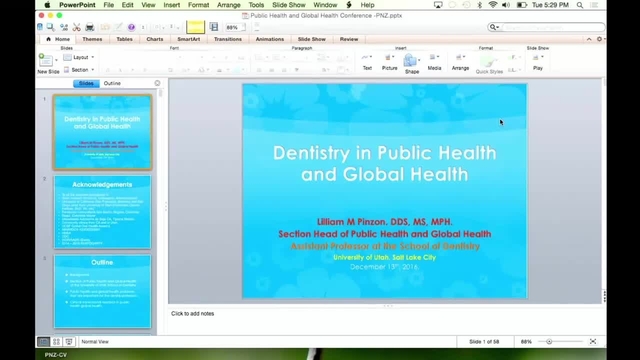Screen dimensions: 640x360
Task: Close the slides pane with round X button
Action: tap(157, 83)
